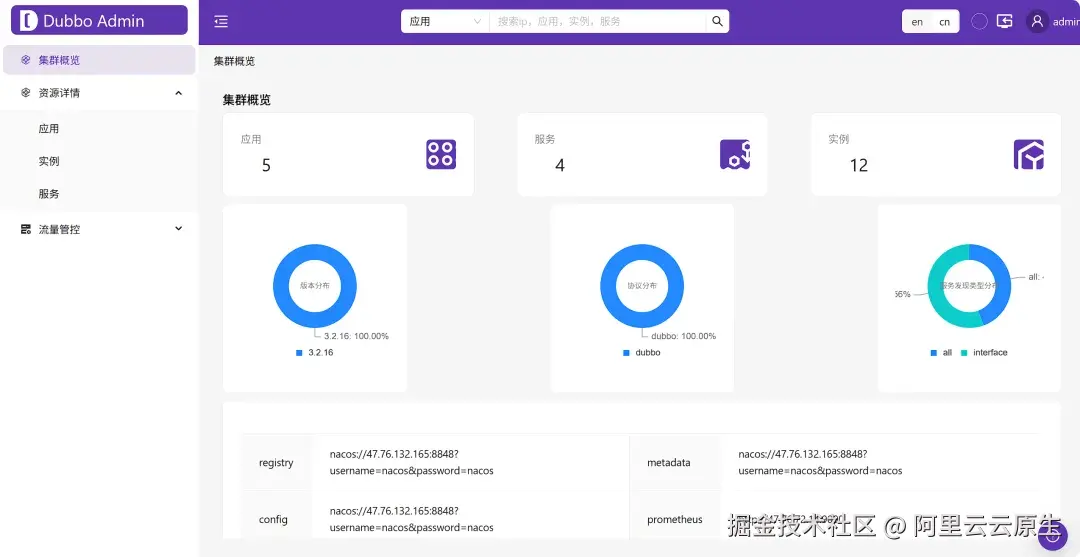Click the 3.2.16: 100.00% chart label
The height and width of the screenshot is (557, 1080).
(356, 336)
